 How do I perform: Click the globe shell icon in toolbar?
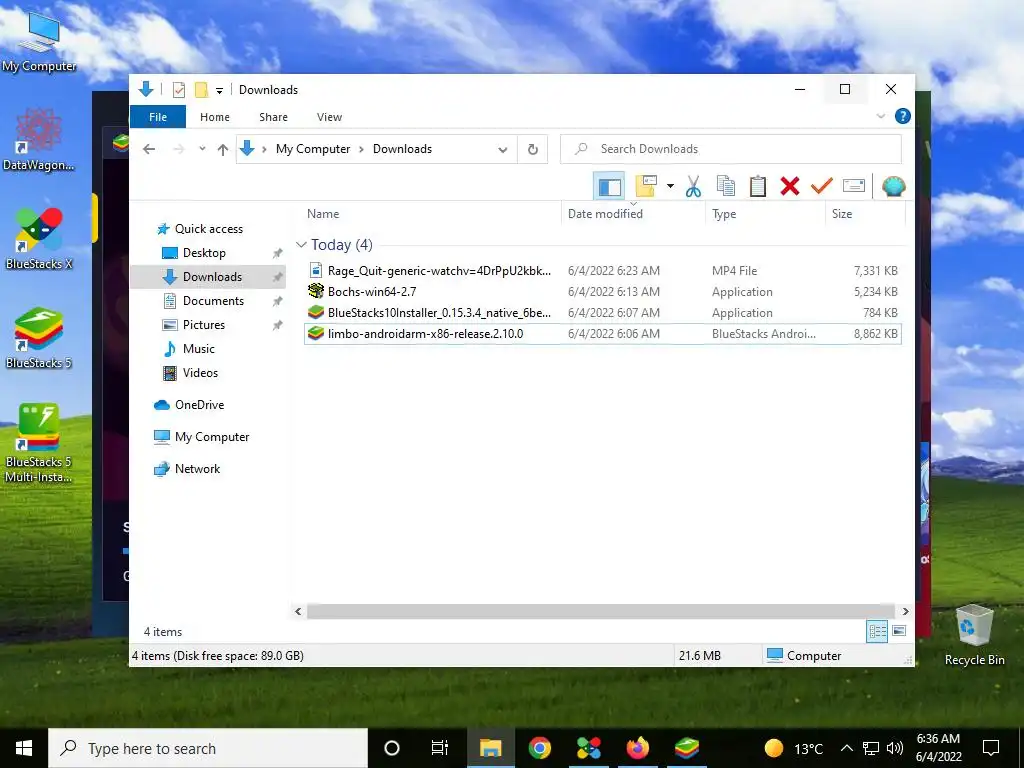pyautogui.click(x=893, y=186)
